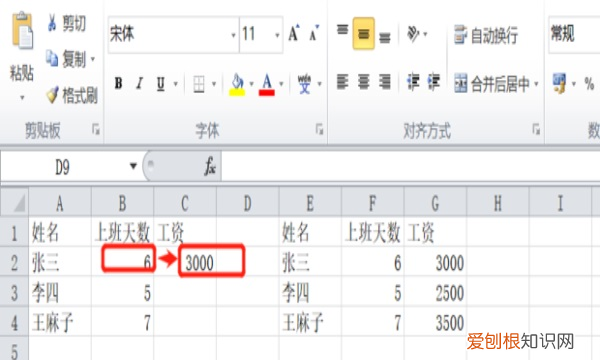This screenshot has height=360, width=600.
Task: Open borders dropdown arrow
Action: coord(214,83)
